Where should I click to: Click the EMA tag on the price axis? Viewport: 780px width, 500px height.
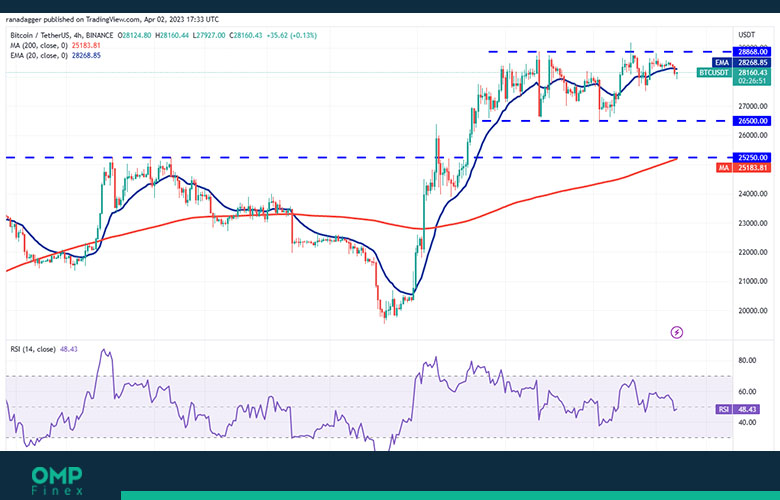click(722, 63)
